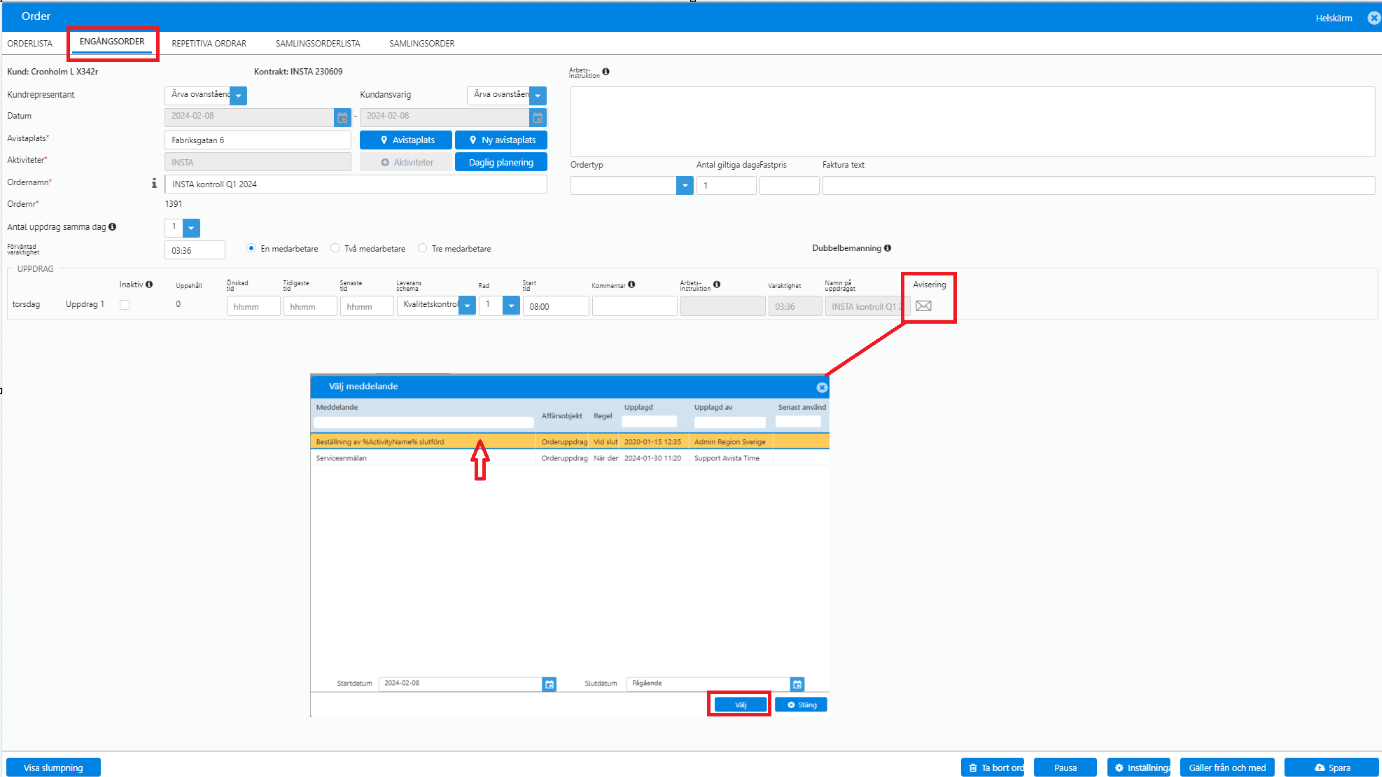
Task: Click the Meddelande filter field
Action: click(x=424, y=422)
